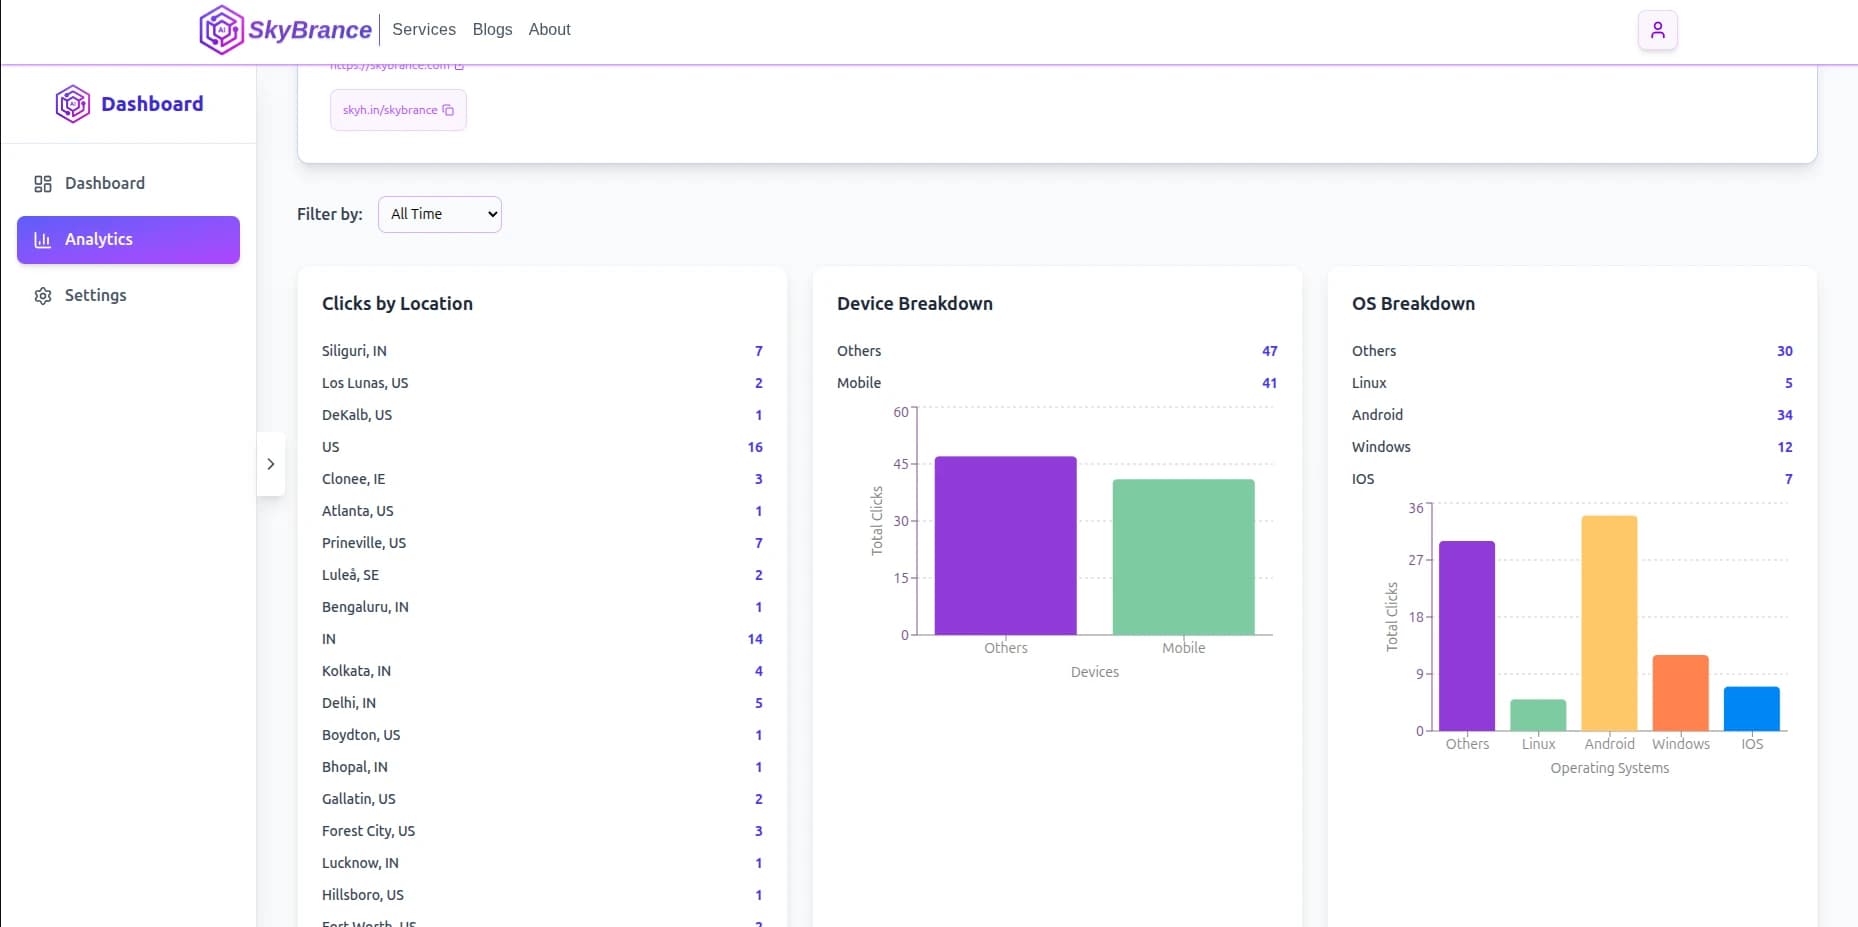The image size is (1858, 927).
Task: Go to Blogs in the top navigation
Action: click(x=492, y=30)
